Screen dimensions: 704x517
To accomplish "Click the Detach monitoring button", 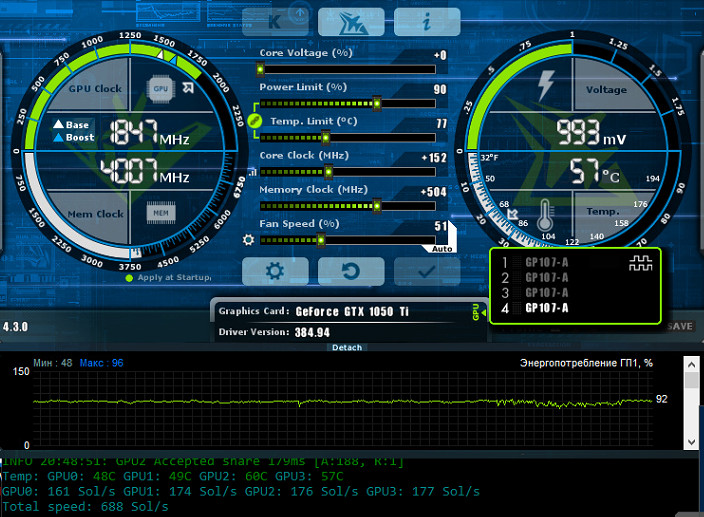I will (347, 347).
